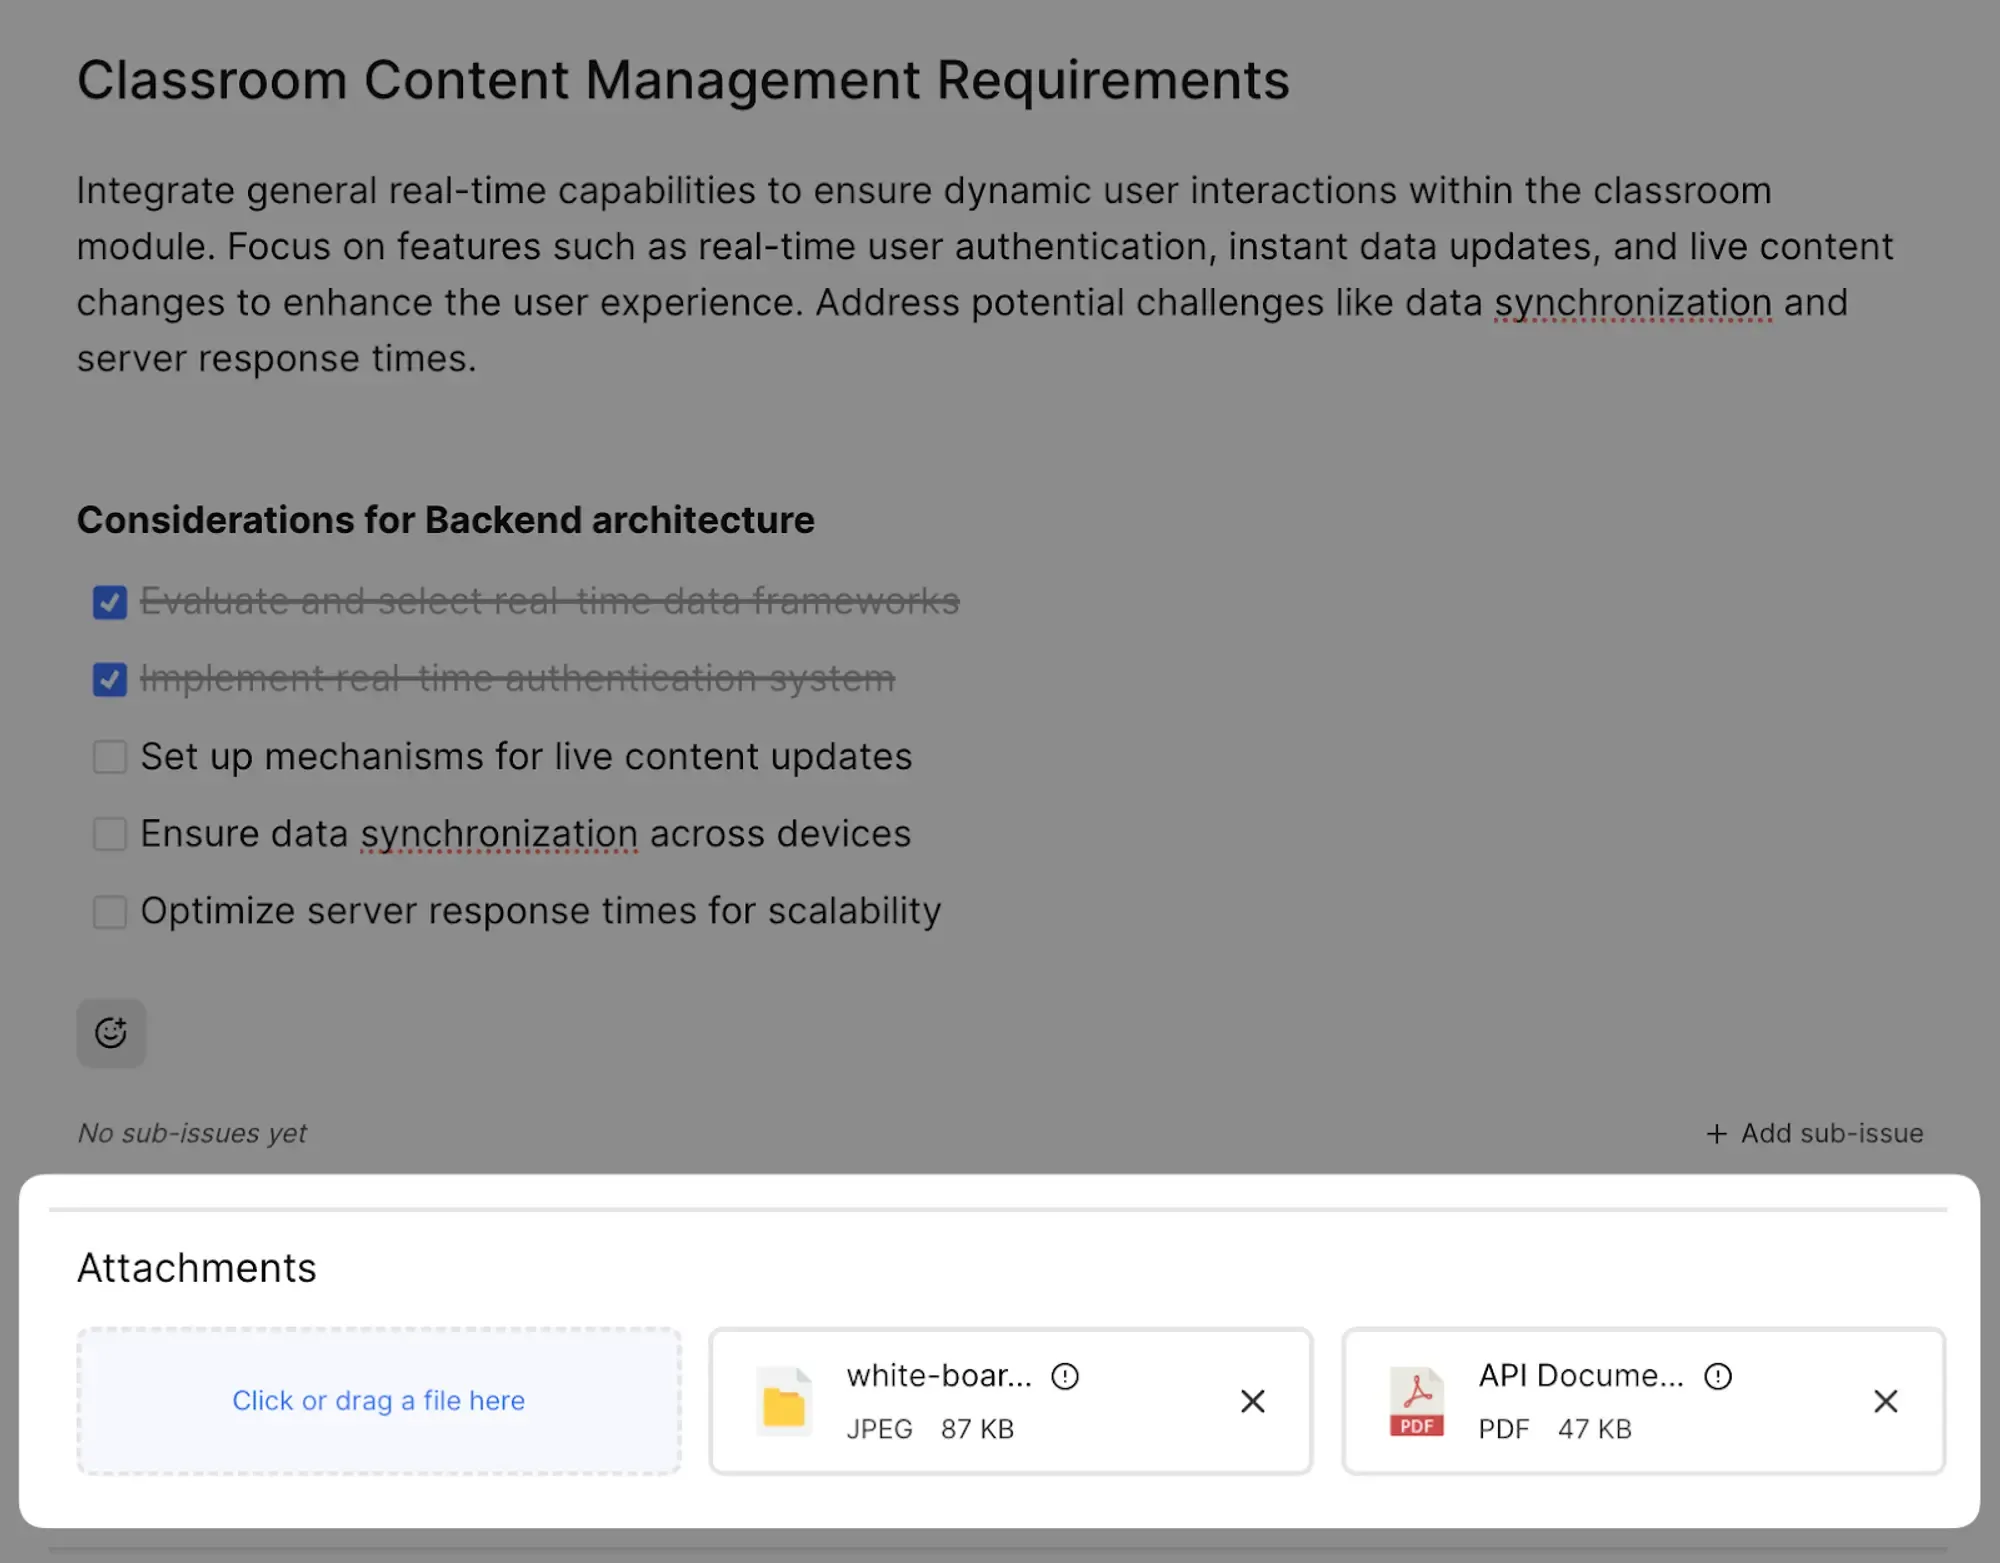This screenshot has width=2000, height=1563.
Task: Click the info icon next to white-boar... file
Action: [1065, 1376]
